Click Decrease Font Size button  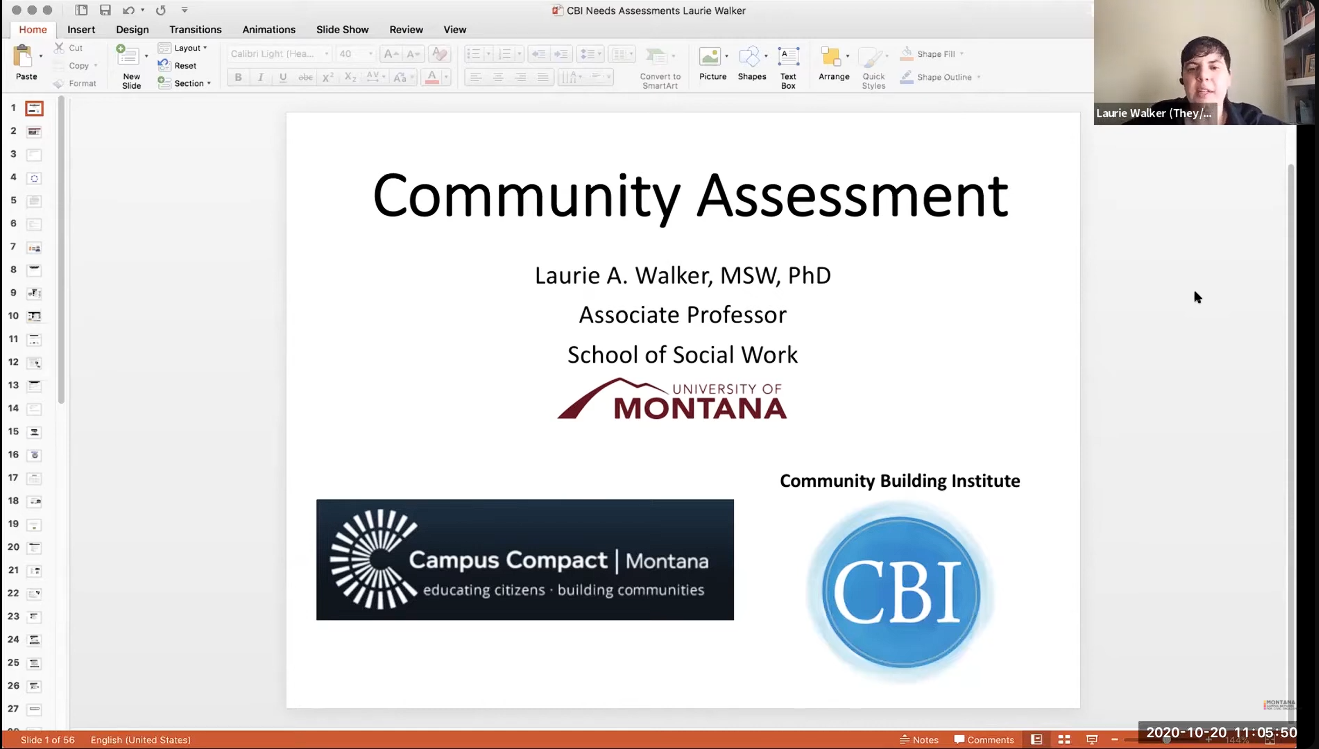[414, 54]
